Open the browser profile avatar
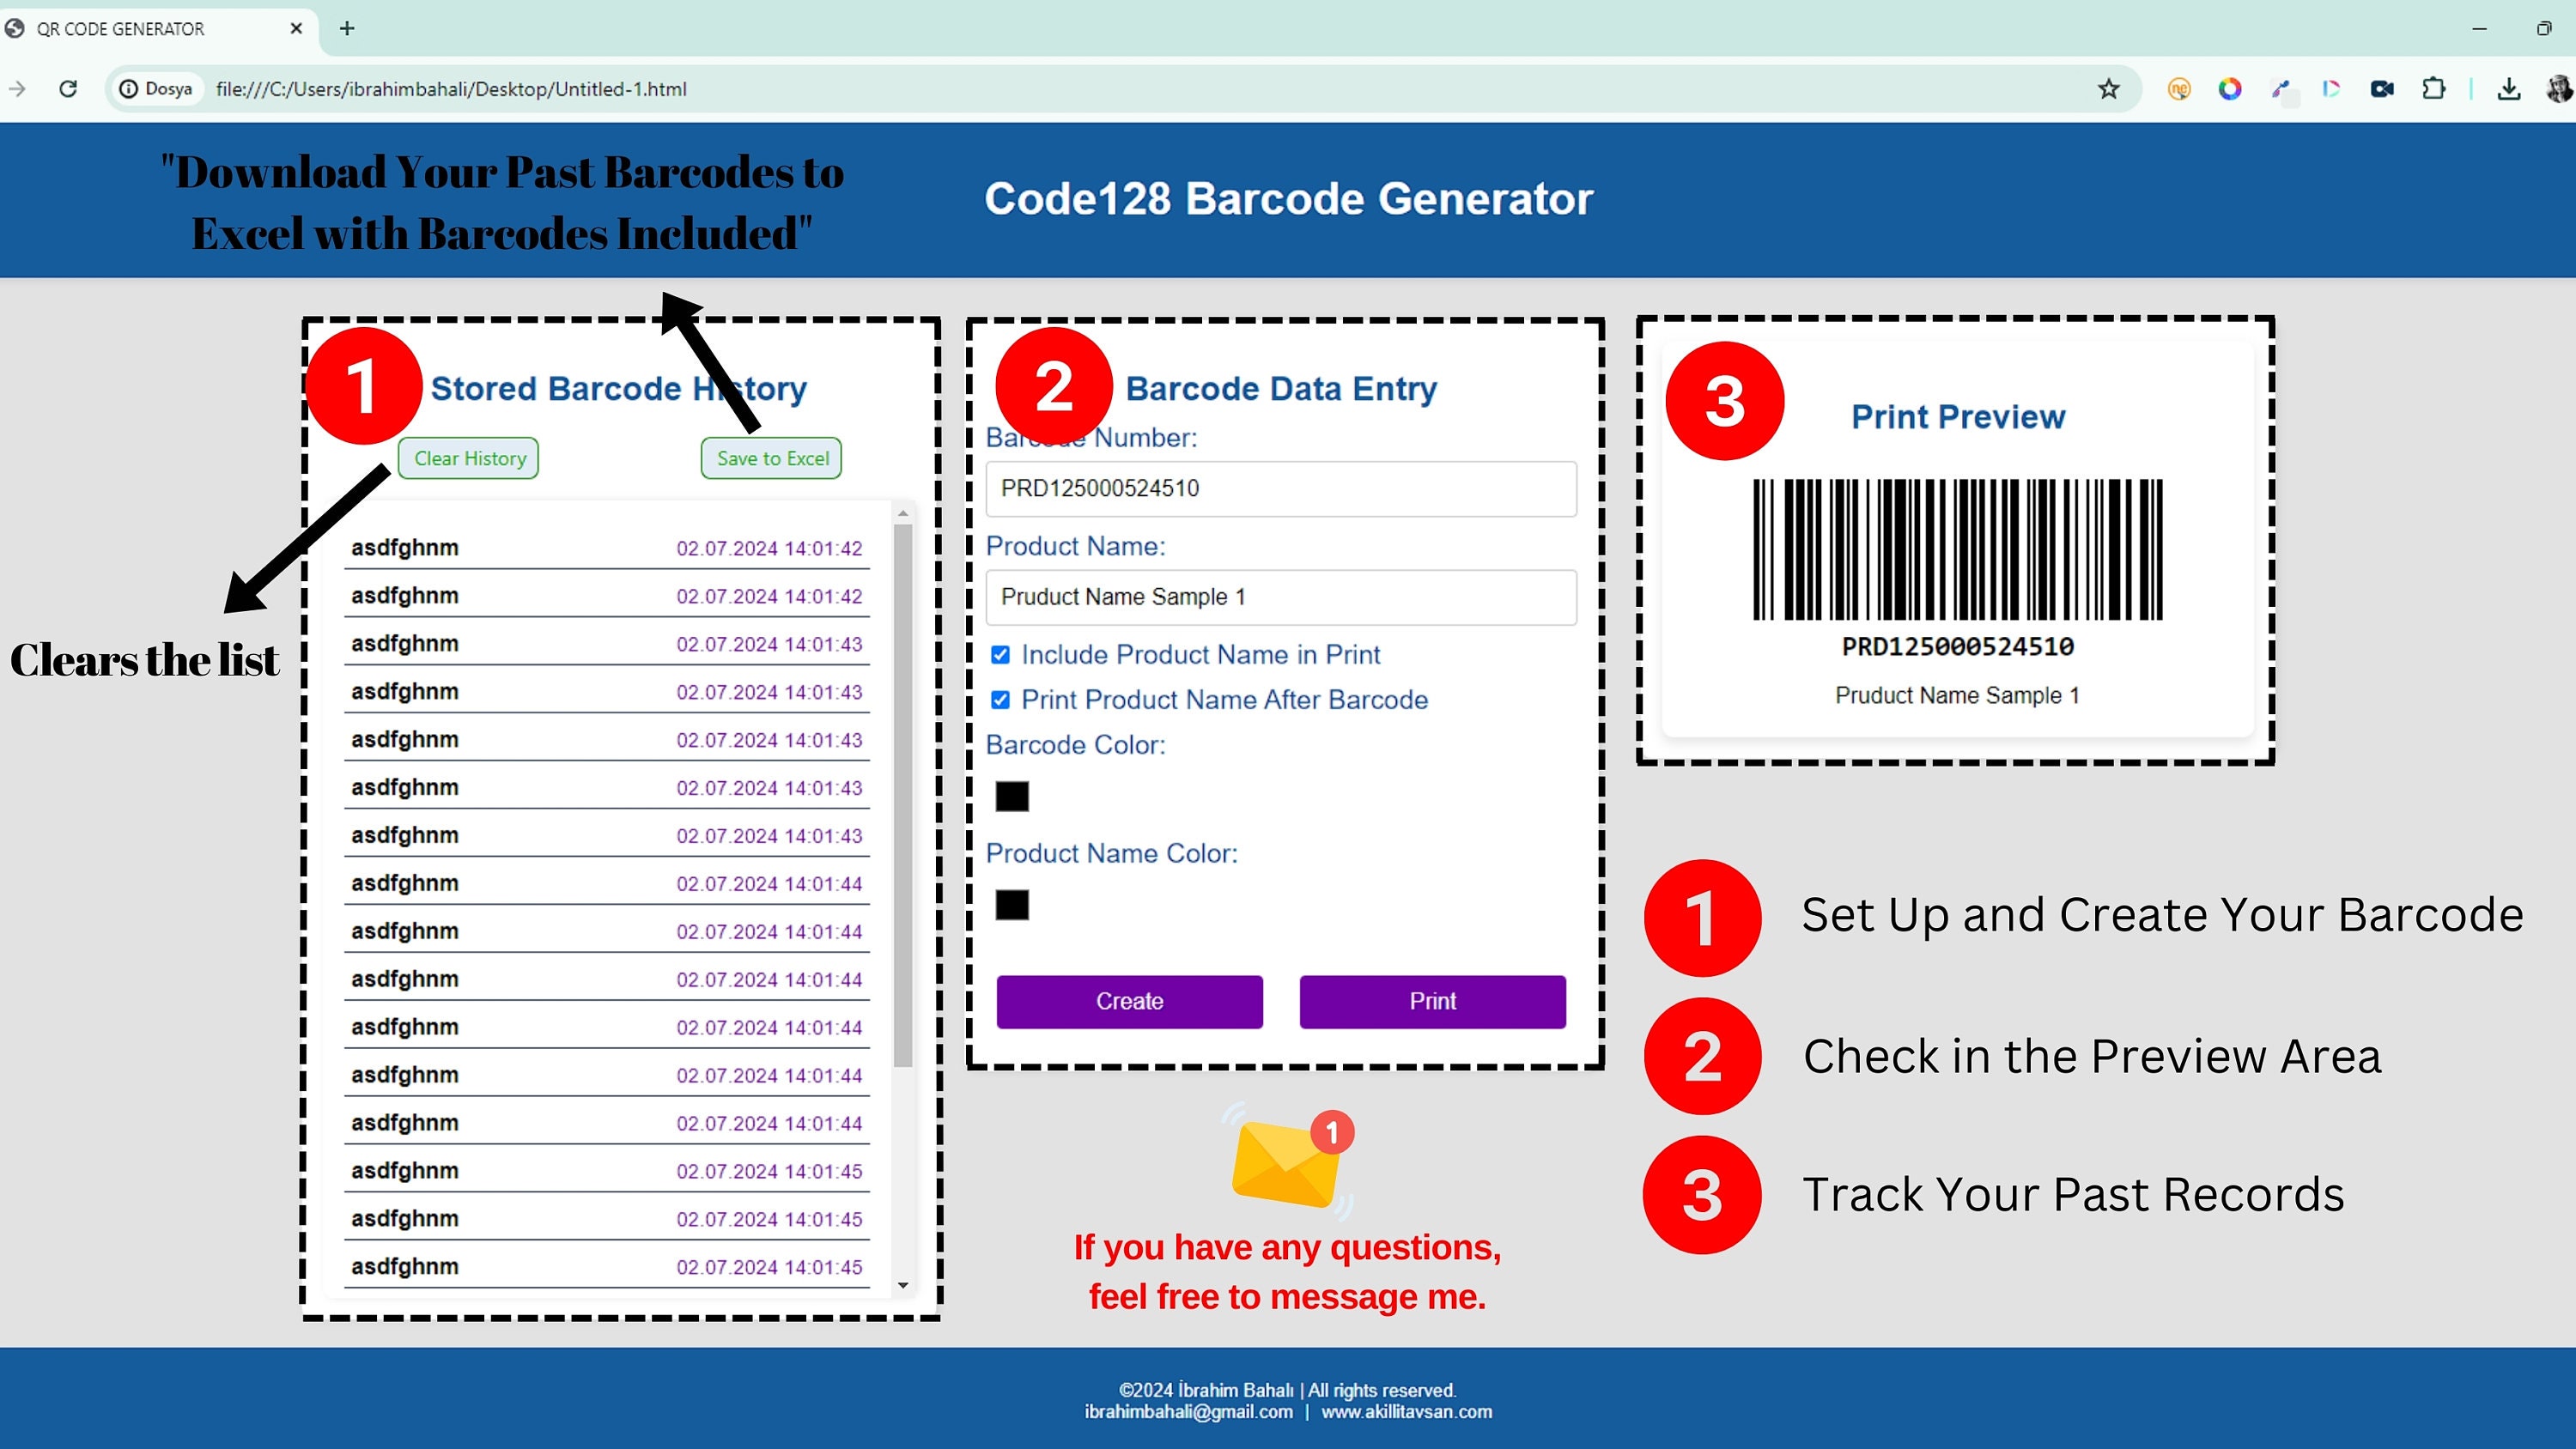 2559,89
